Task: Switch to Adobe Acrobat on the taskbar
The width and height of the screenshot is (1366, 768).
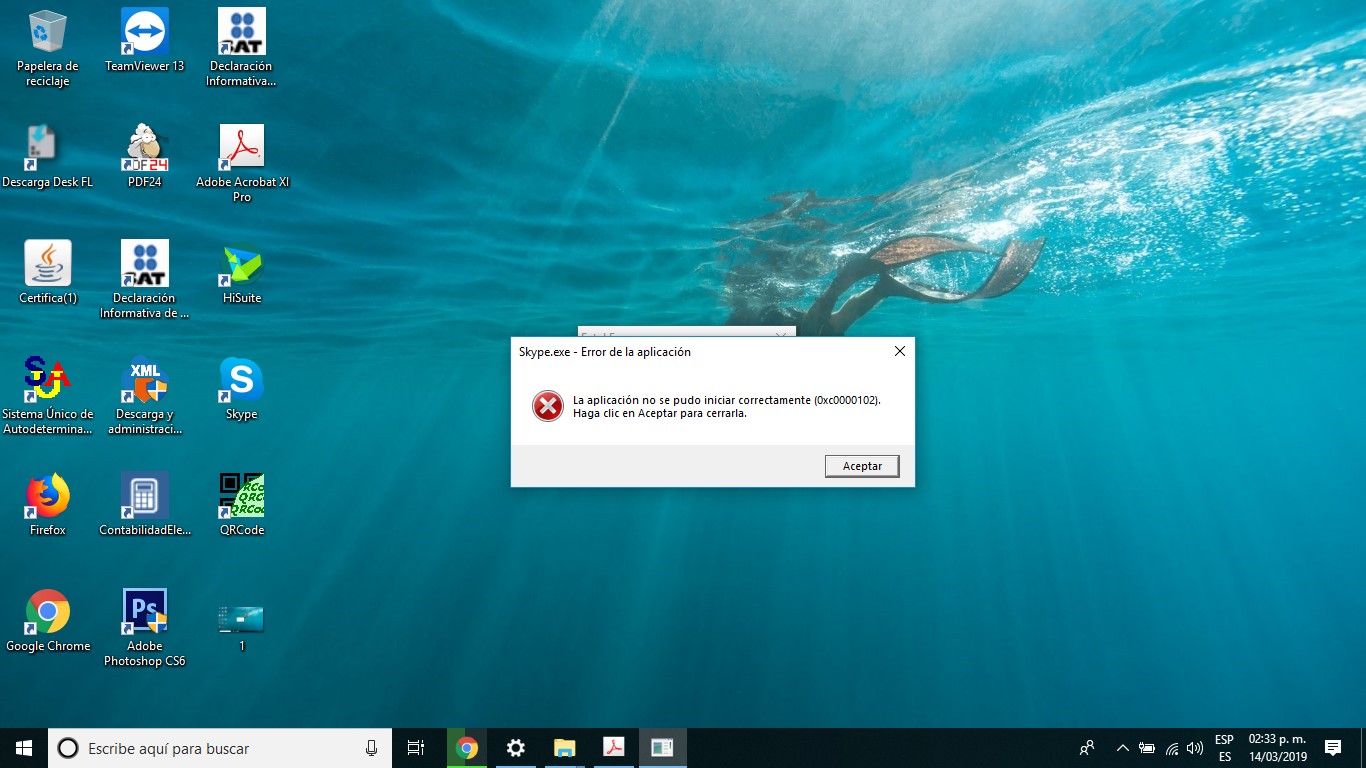Action: pyautogui.click(x=613, y=748)
